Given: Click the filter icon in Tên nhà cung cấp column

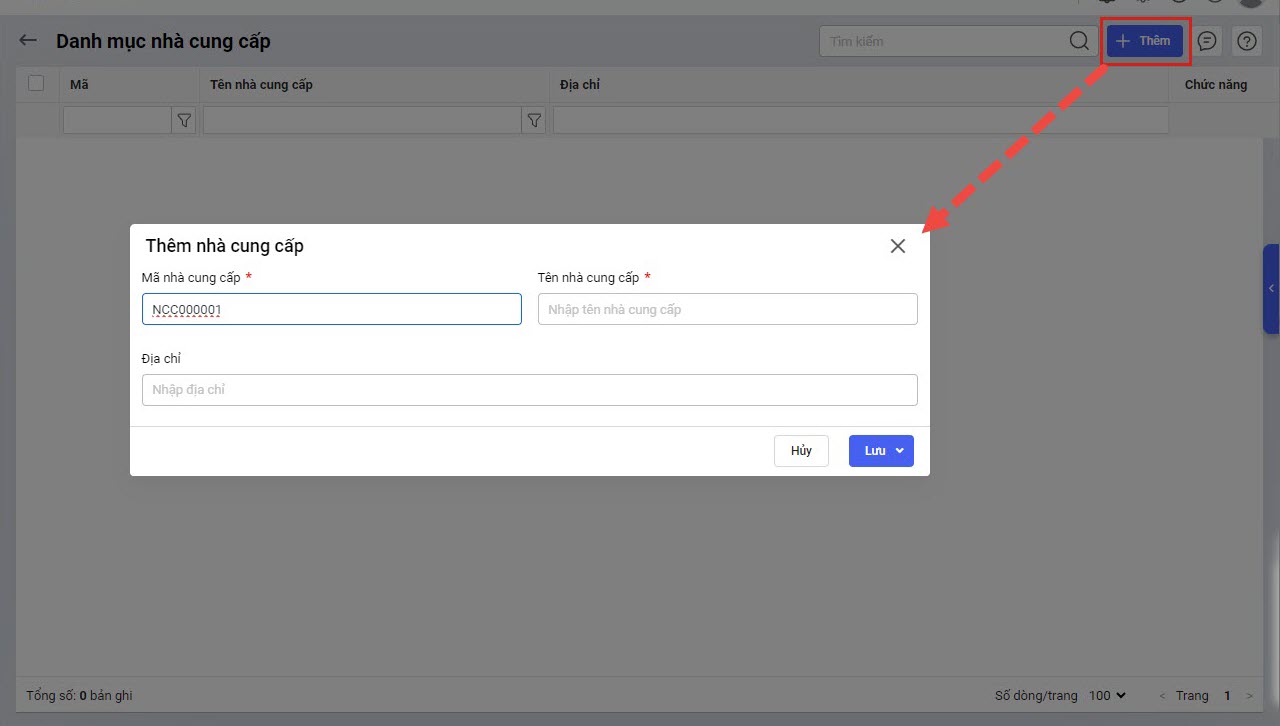Looking at the screenshot, I should (534, 120).
